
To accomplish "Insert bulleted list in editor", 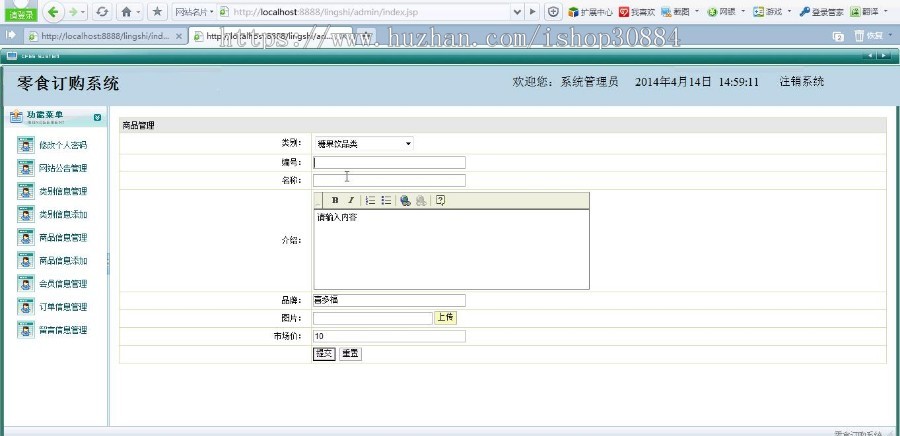I will [x=386, y=200].
